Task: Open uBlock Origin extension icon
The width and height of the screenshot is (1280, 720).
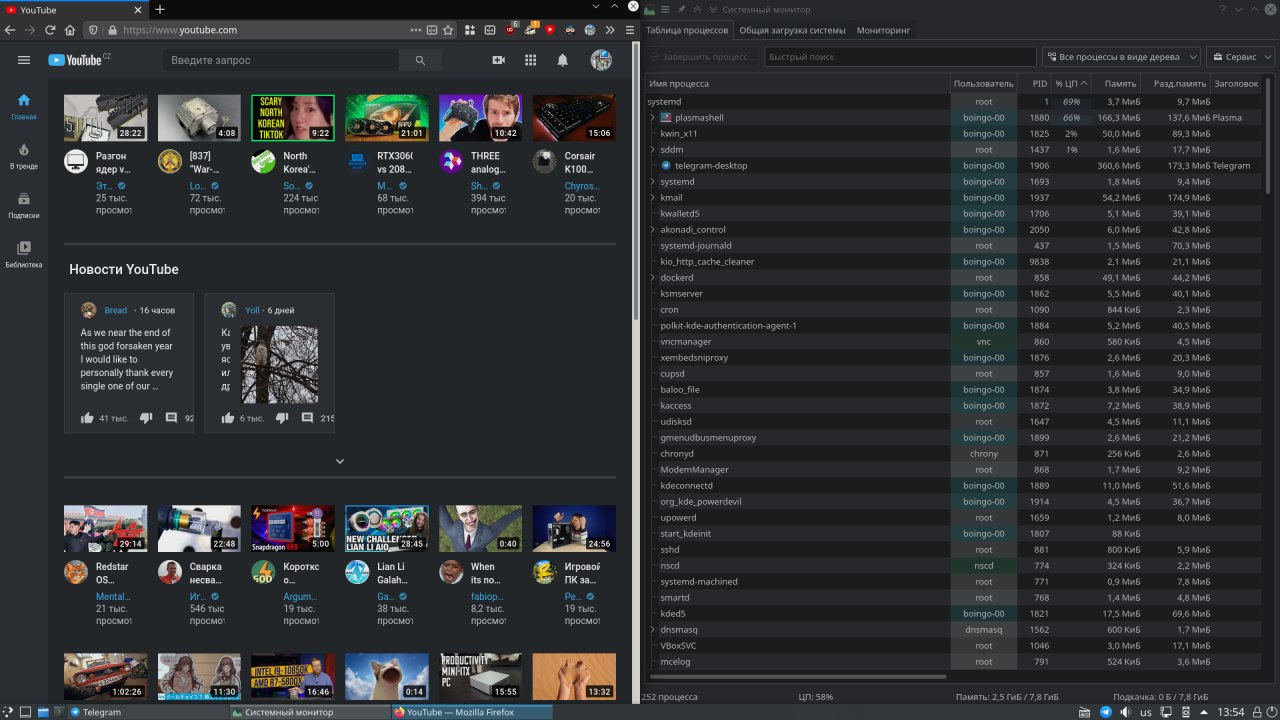Action: tap(511, 30)
